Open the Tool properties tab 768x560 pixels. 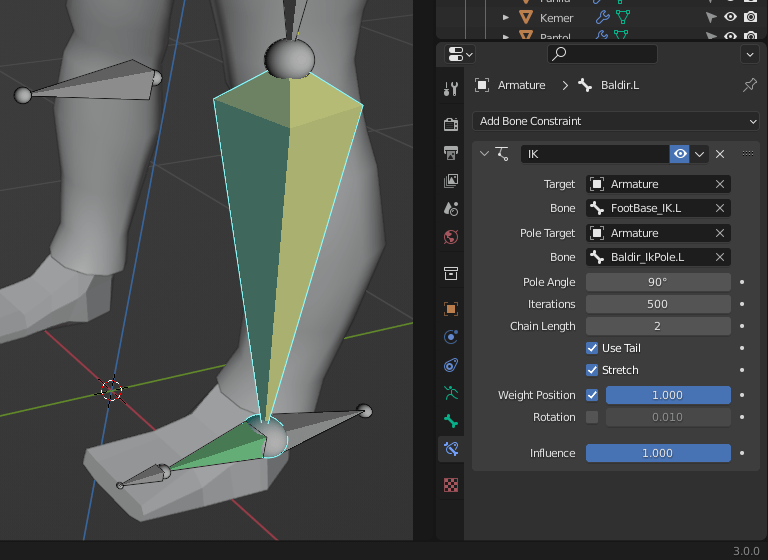(x=451, y=89)
